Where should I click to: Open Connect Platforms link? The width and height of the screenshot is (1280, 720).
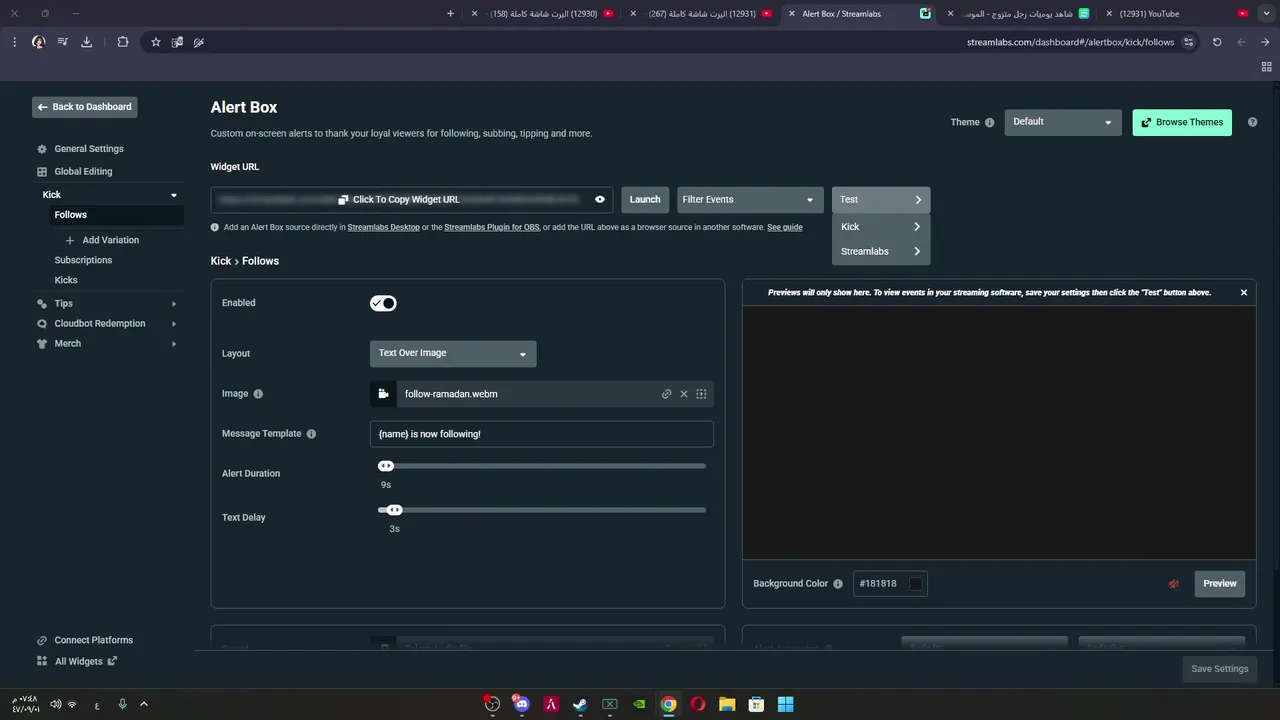(85, 640)
